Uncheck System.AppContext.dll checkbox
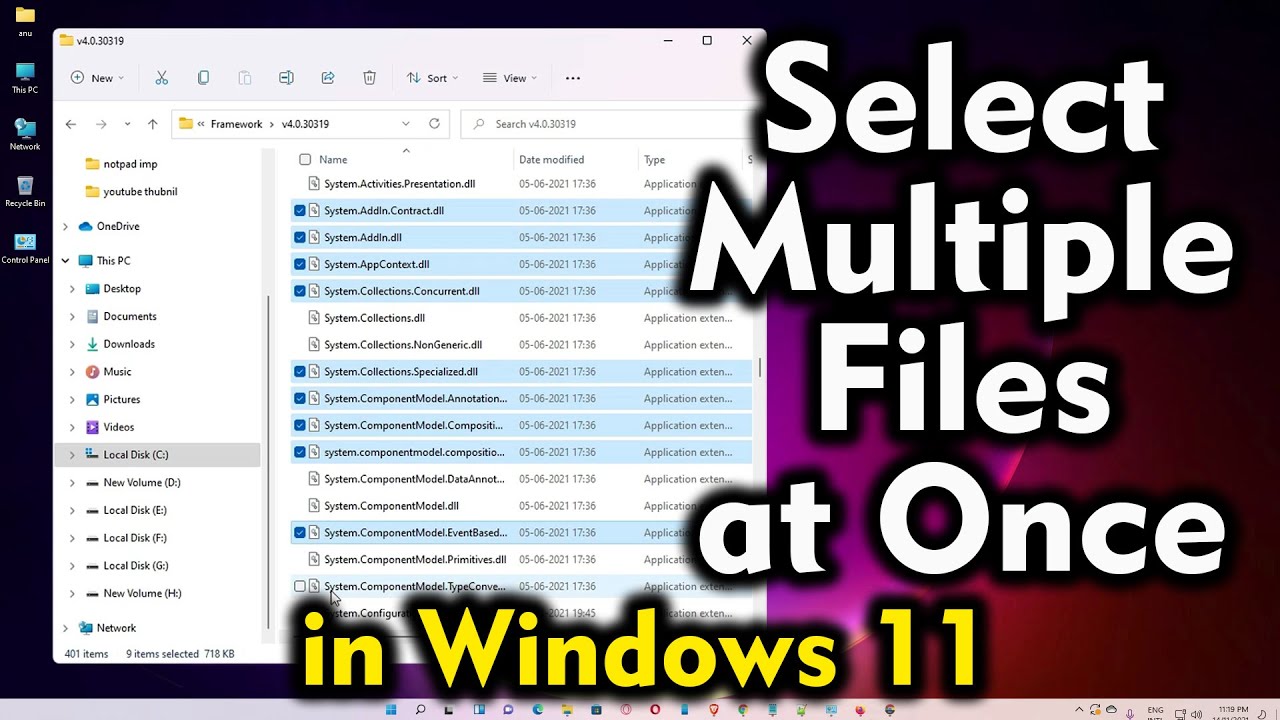Viewport: 1280px width, 720px height. [x=300, y=265]
